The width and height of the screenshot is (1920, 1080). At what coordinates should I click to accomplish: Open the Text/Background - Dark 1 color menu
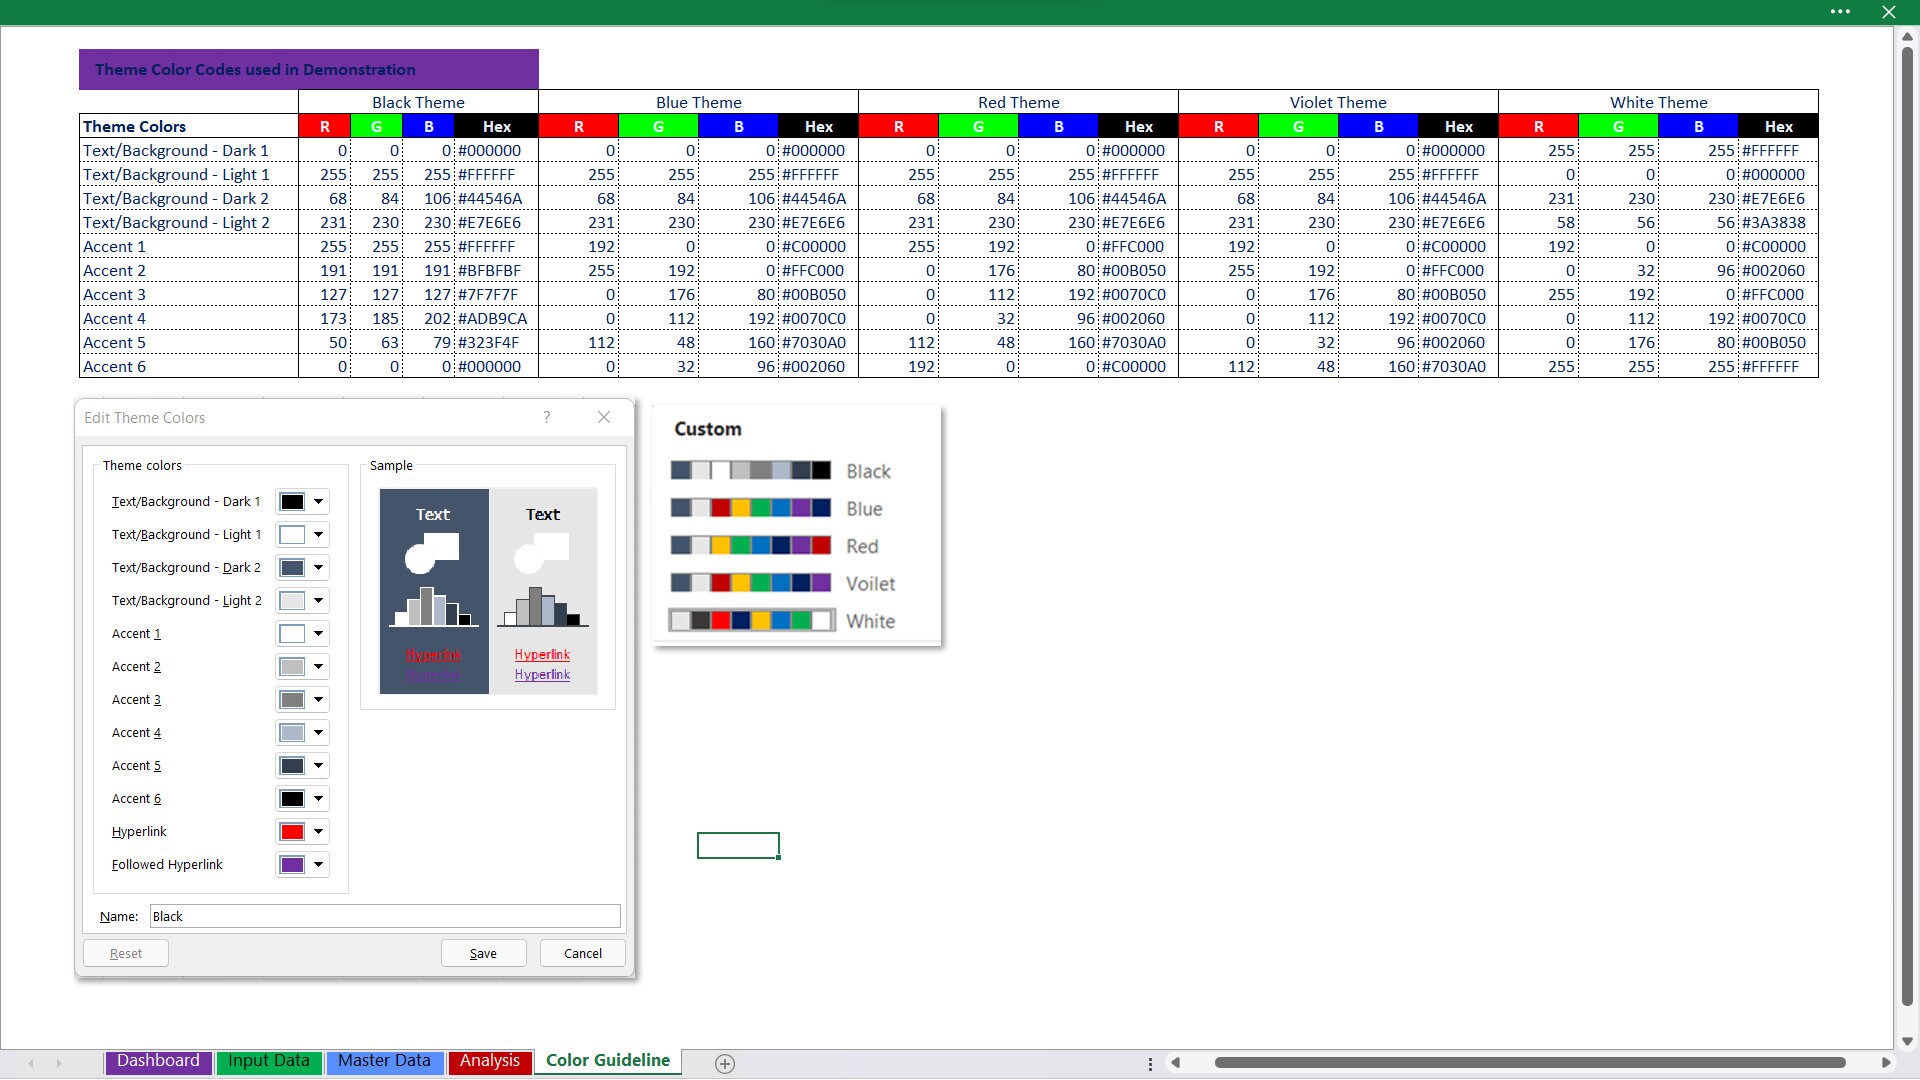[318, 501]
